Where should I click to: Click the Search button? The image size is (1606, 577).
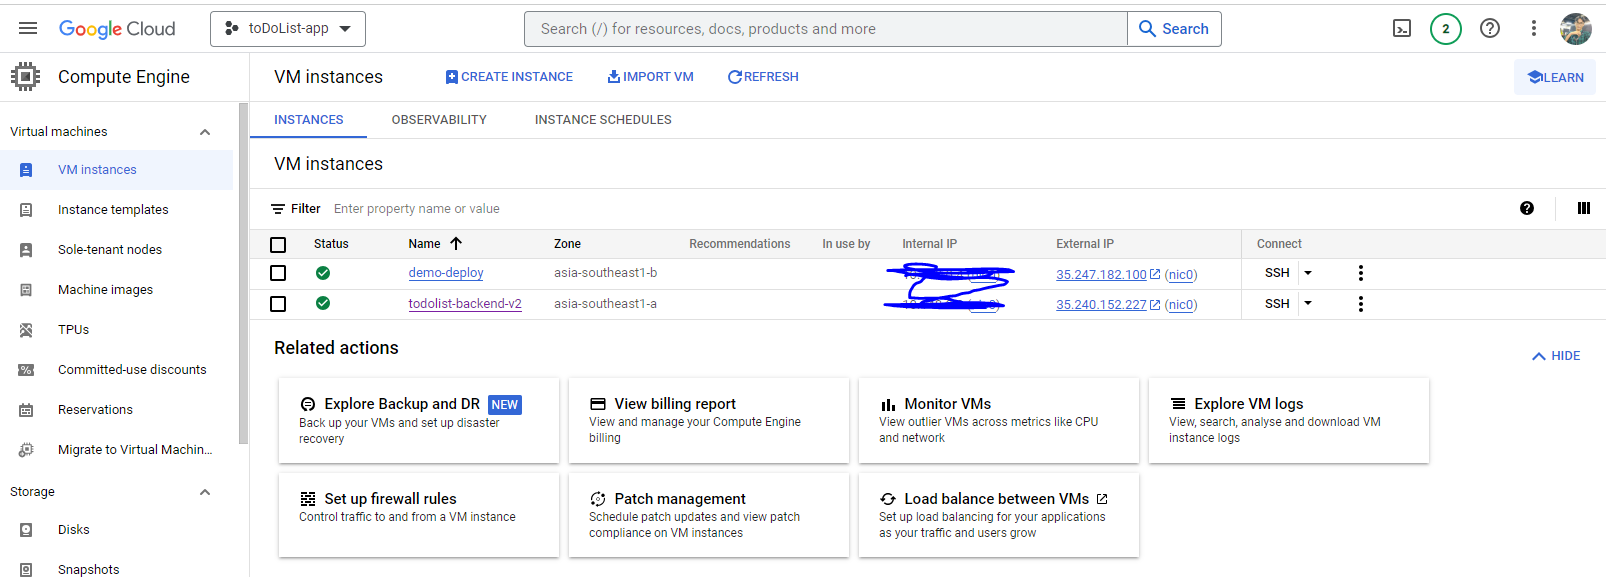(1174, 29)
